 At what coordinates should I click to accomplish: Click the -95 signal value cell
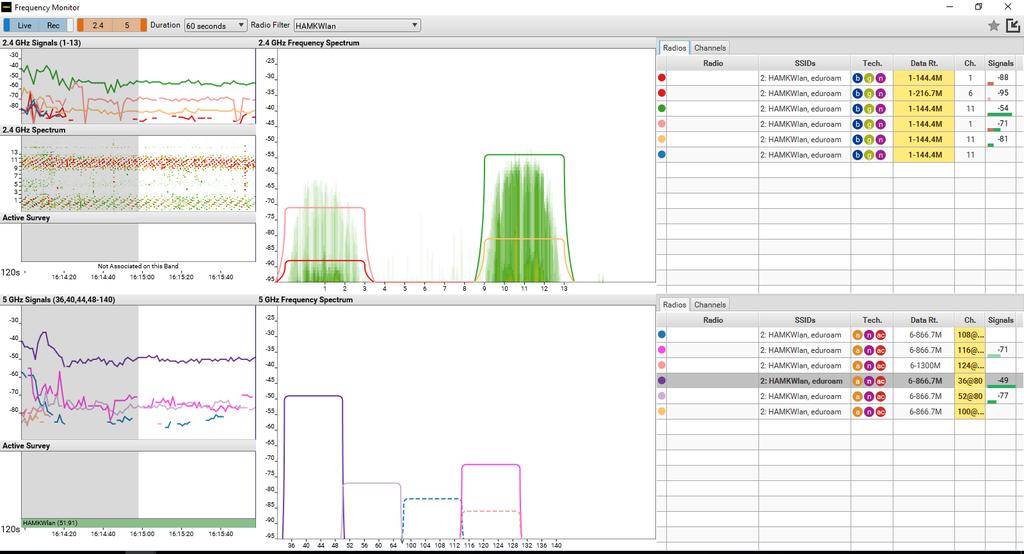[1001, 93]
